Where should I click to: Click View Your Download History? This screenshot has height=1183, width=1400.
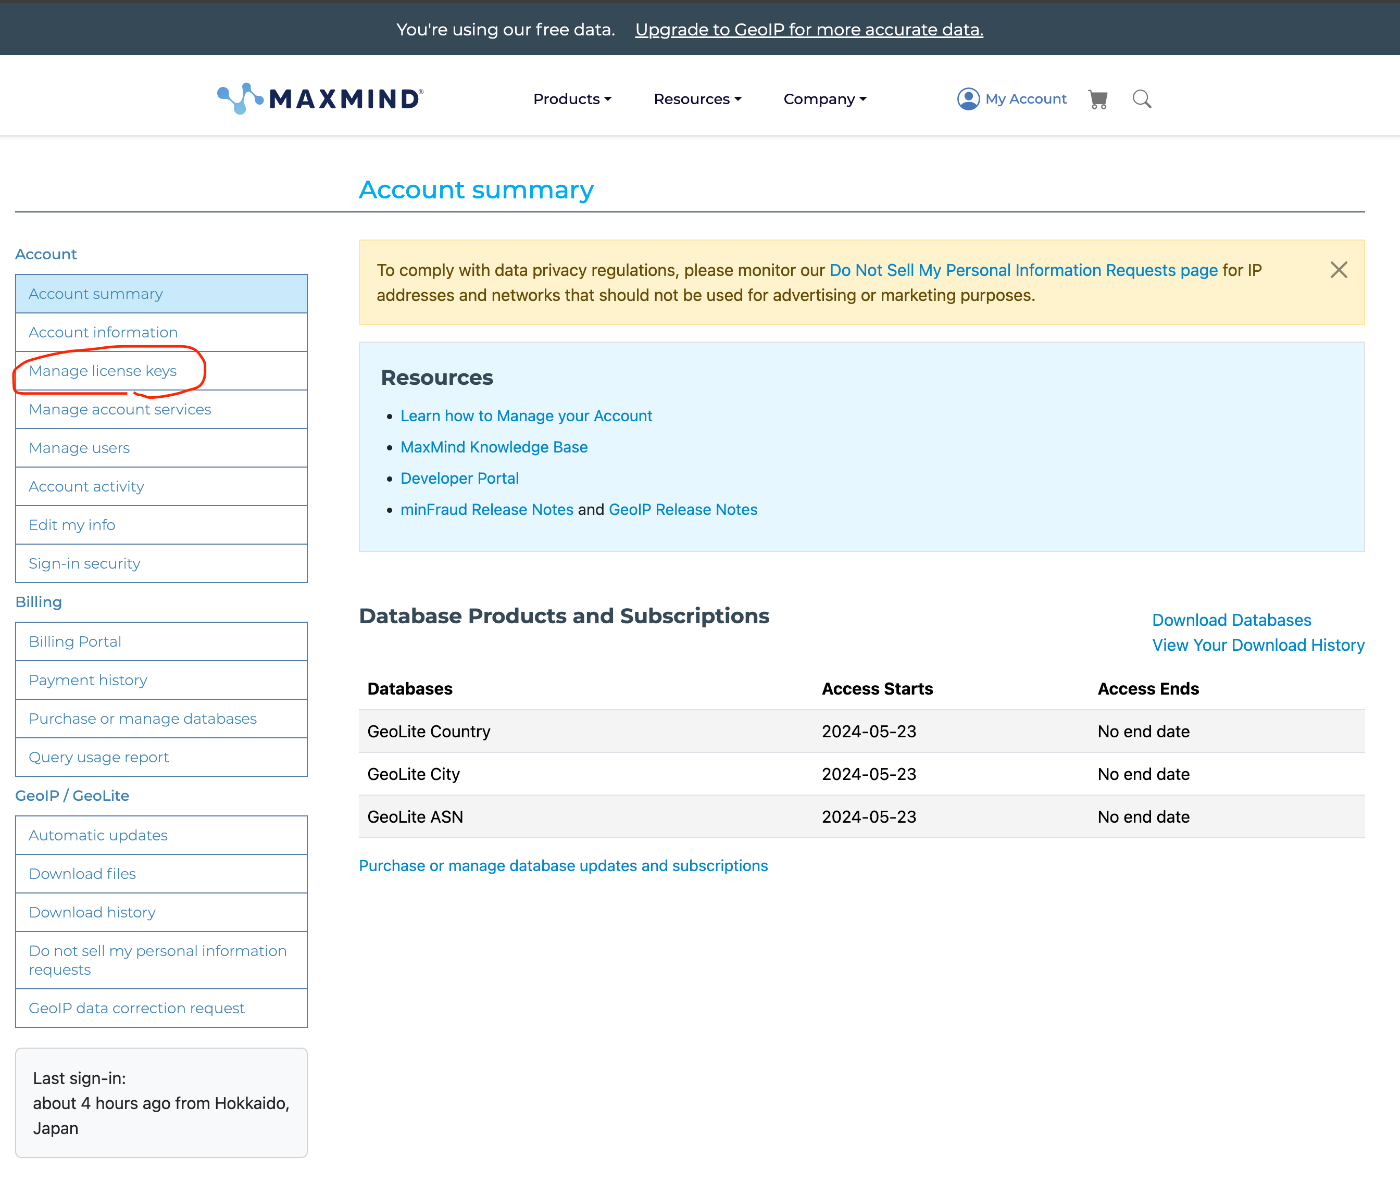click(x=1258, y=645)
